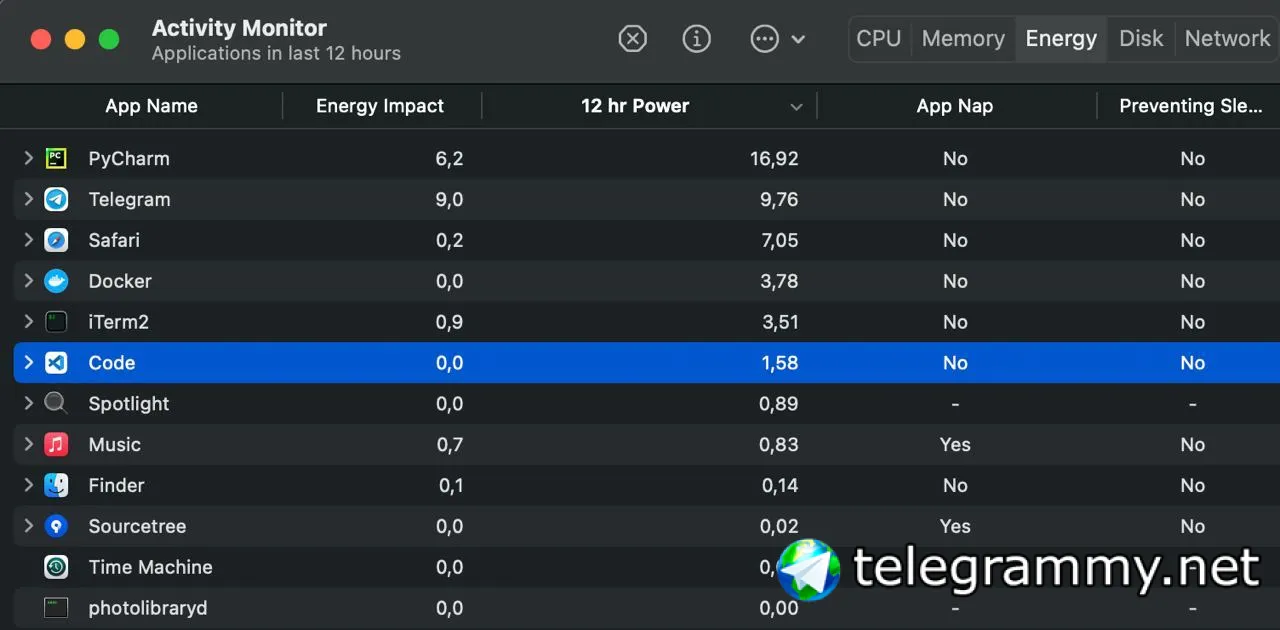This screenshot has width=1280, height=630.
Task: Expand the Safari process row
Action: click(28, 240)
